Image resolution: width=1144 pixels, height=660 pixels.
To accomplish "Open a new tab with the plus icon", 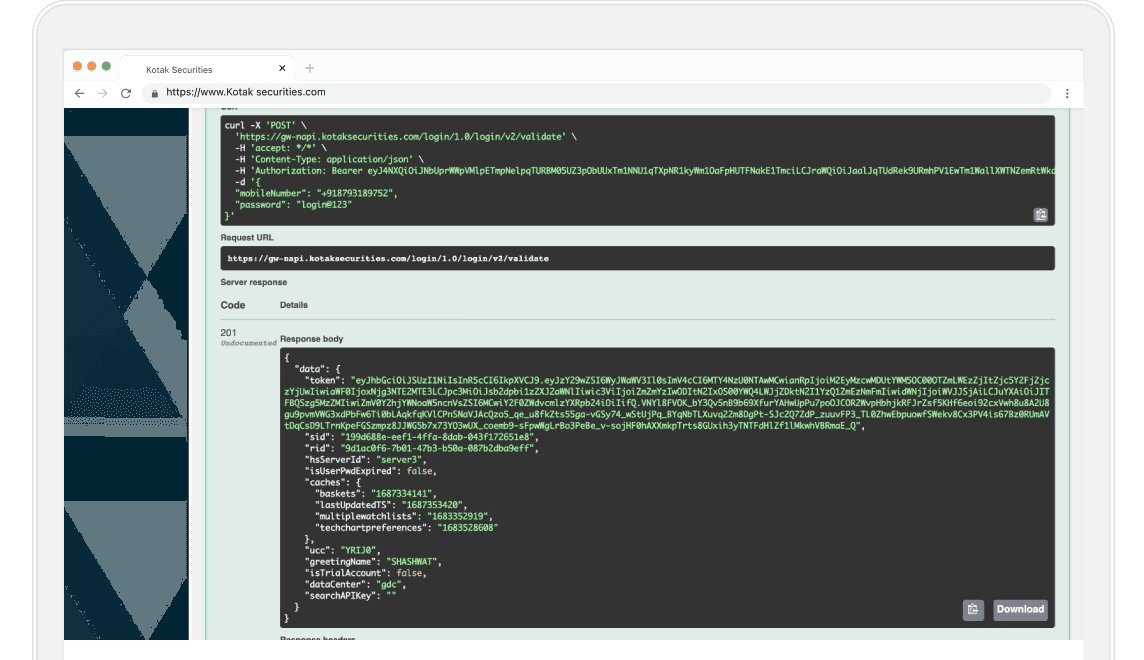I will coord(309,66).
